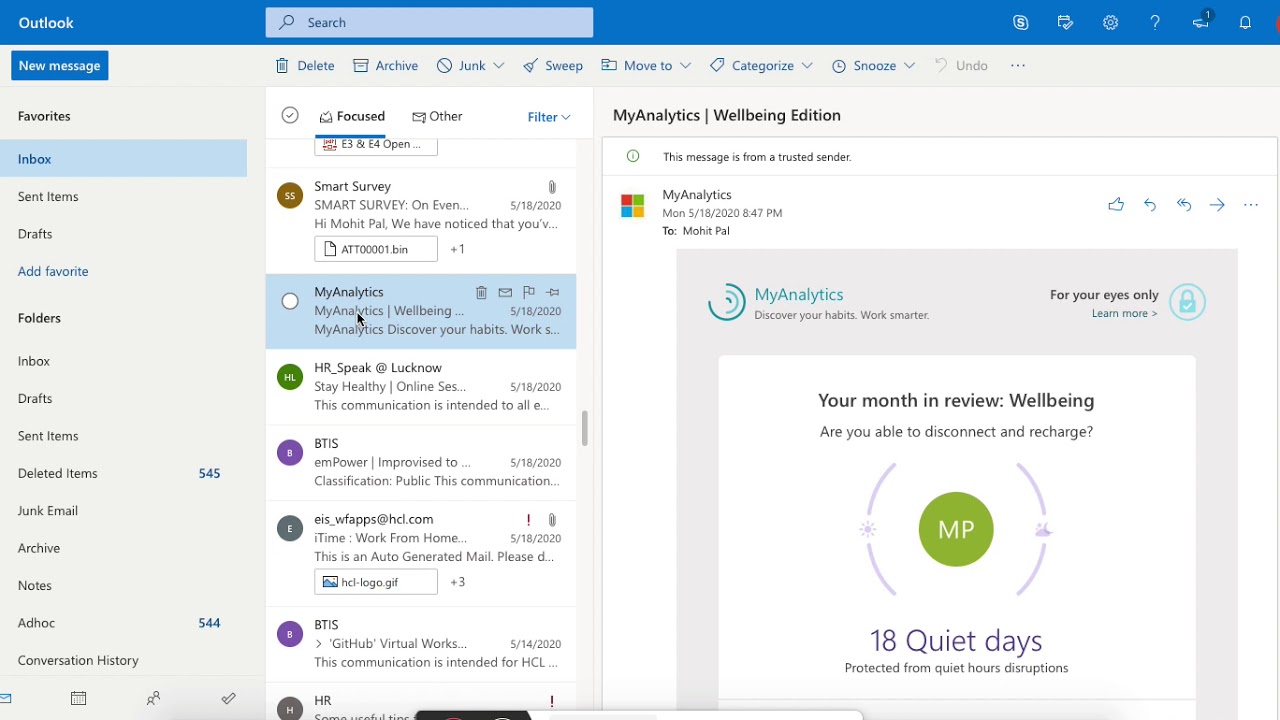Viewport: 1280px width, 720px height.
Task: Select the MyAnalytics message checkbox circle
Action: click(290, 301)
